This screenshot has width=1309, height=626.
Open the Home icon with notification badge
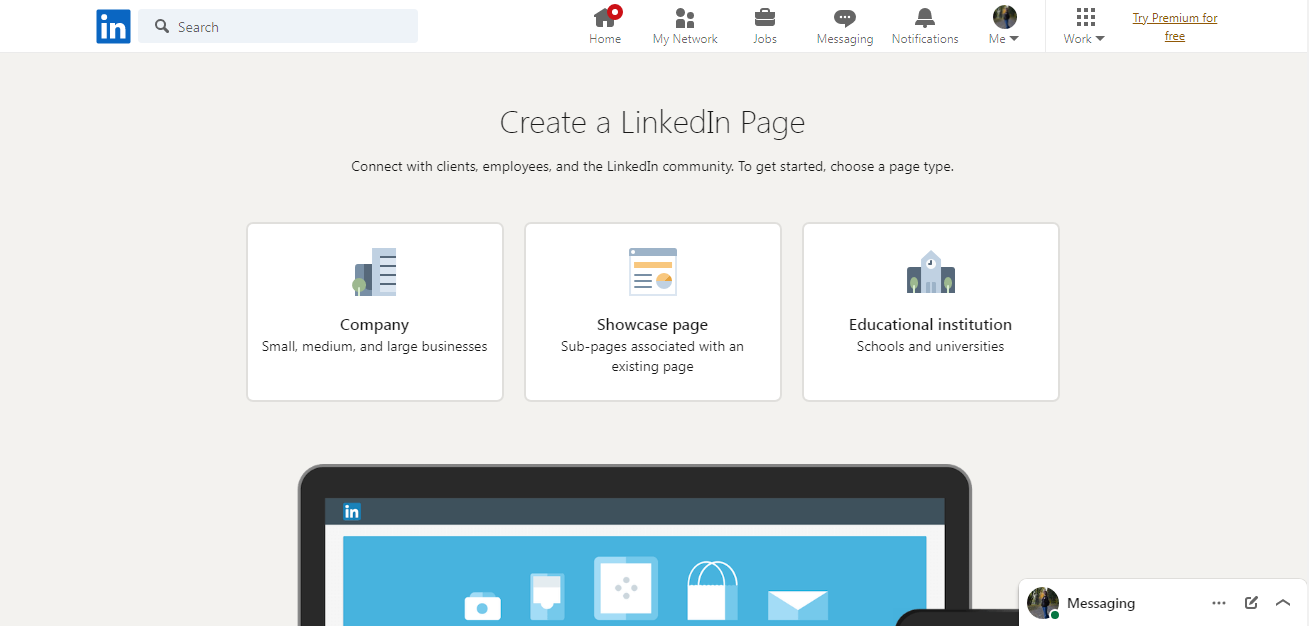coord(606,16)
